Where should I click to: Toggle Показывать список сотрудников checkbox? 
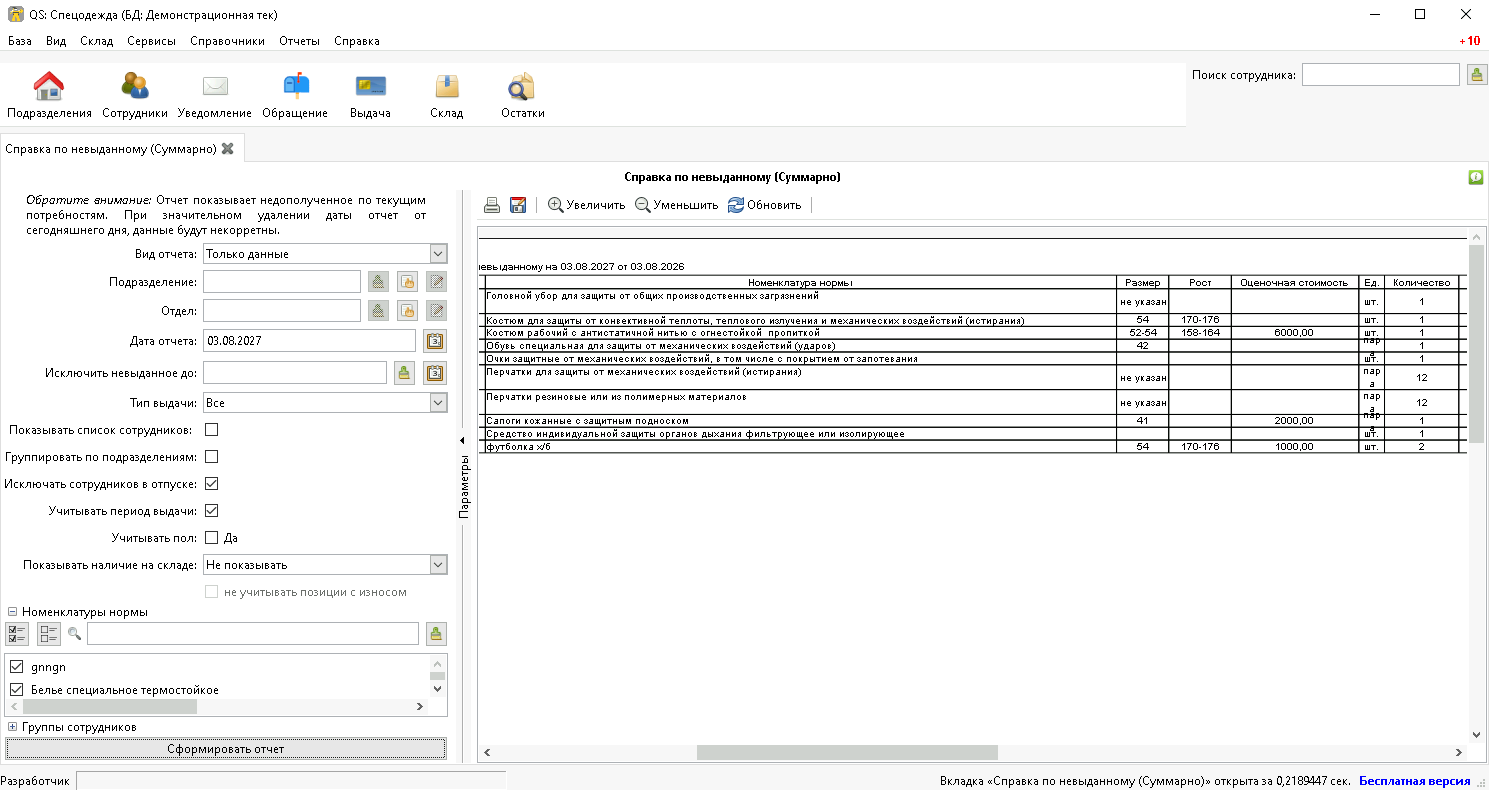[211, 430]
